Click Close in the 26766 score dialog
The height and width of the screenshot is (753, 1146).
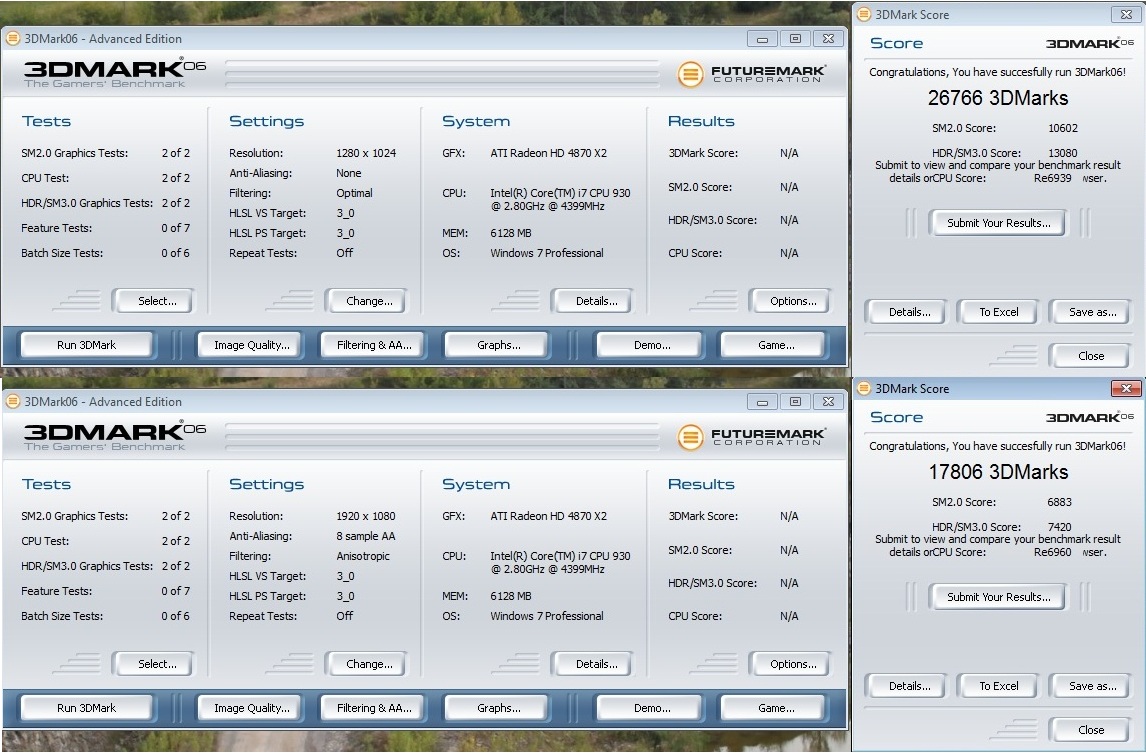click(x=1090, y=356)
